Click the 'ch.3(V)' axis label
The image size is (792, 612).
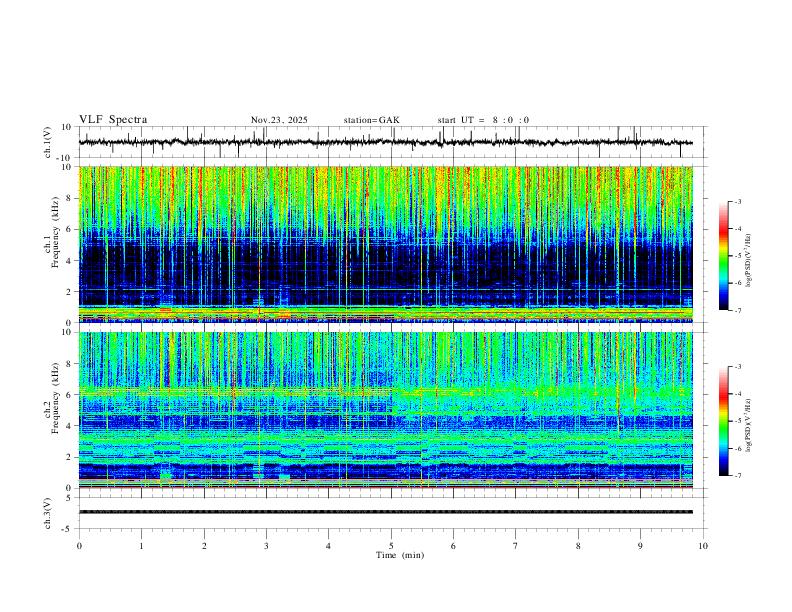(48, 514)
